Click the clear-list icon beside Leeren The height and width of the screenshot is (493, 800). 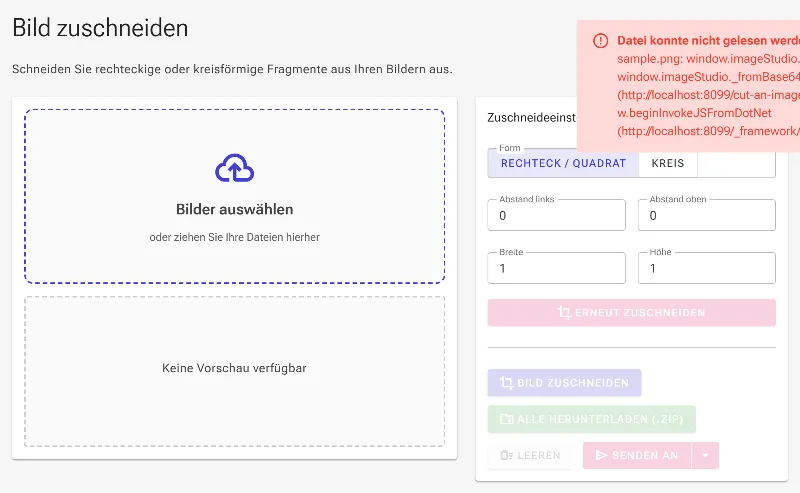pos(506,455)
